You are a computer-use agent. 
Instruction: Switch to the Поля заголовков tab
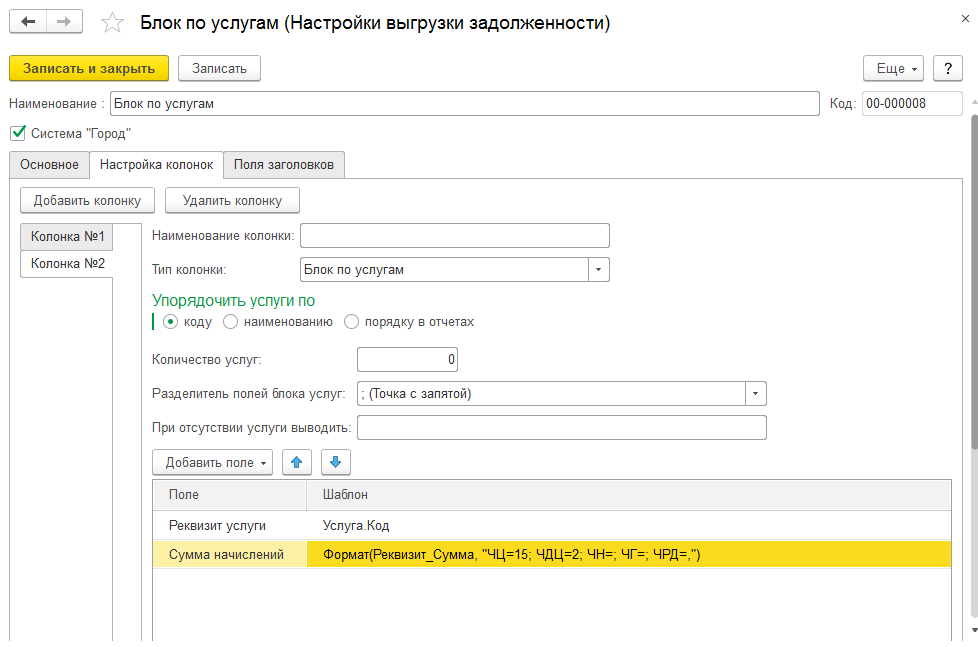pyautogui.click(x=284, y=165)
